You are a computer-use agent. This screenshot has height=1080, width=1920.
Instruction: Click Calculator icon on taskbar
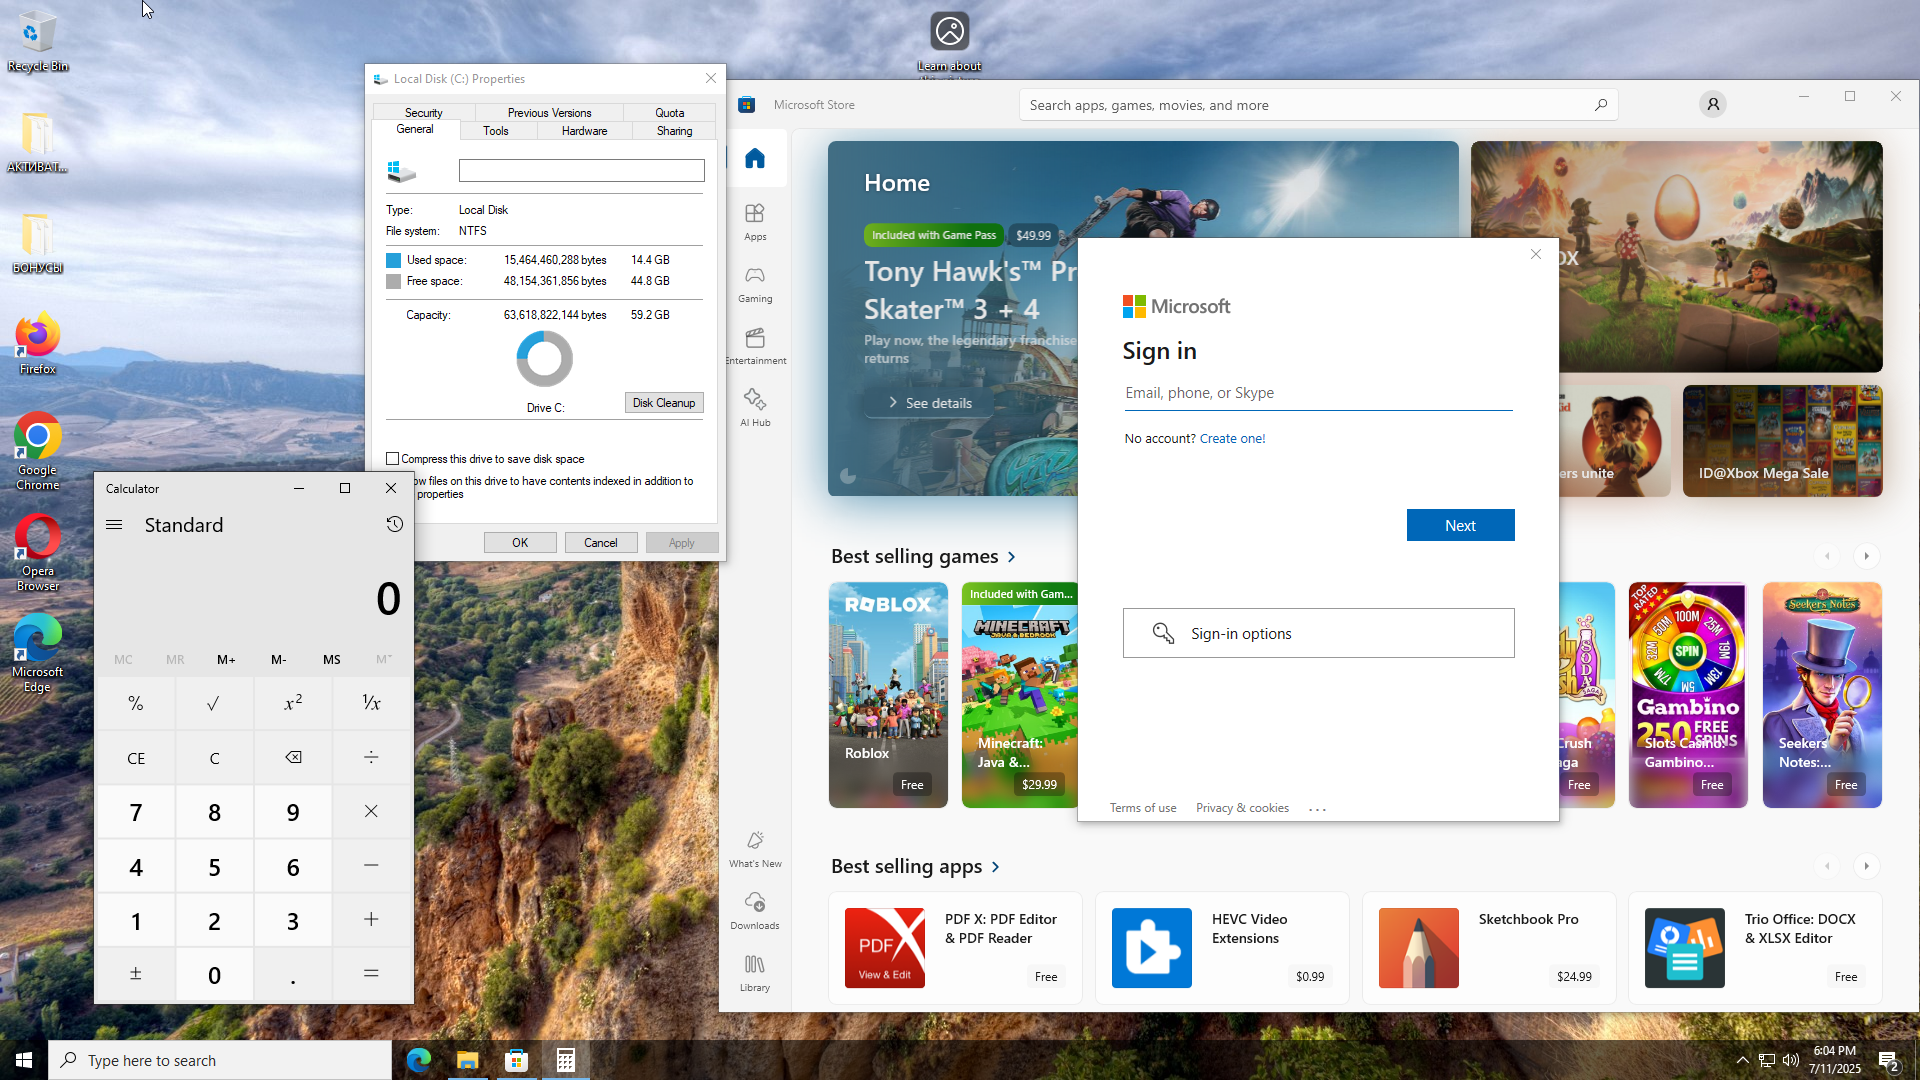[566, 1060]
